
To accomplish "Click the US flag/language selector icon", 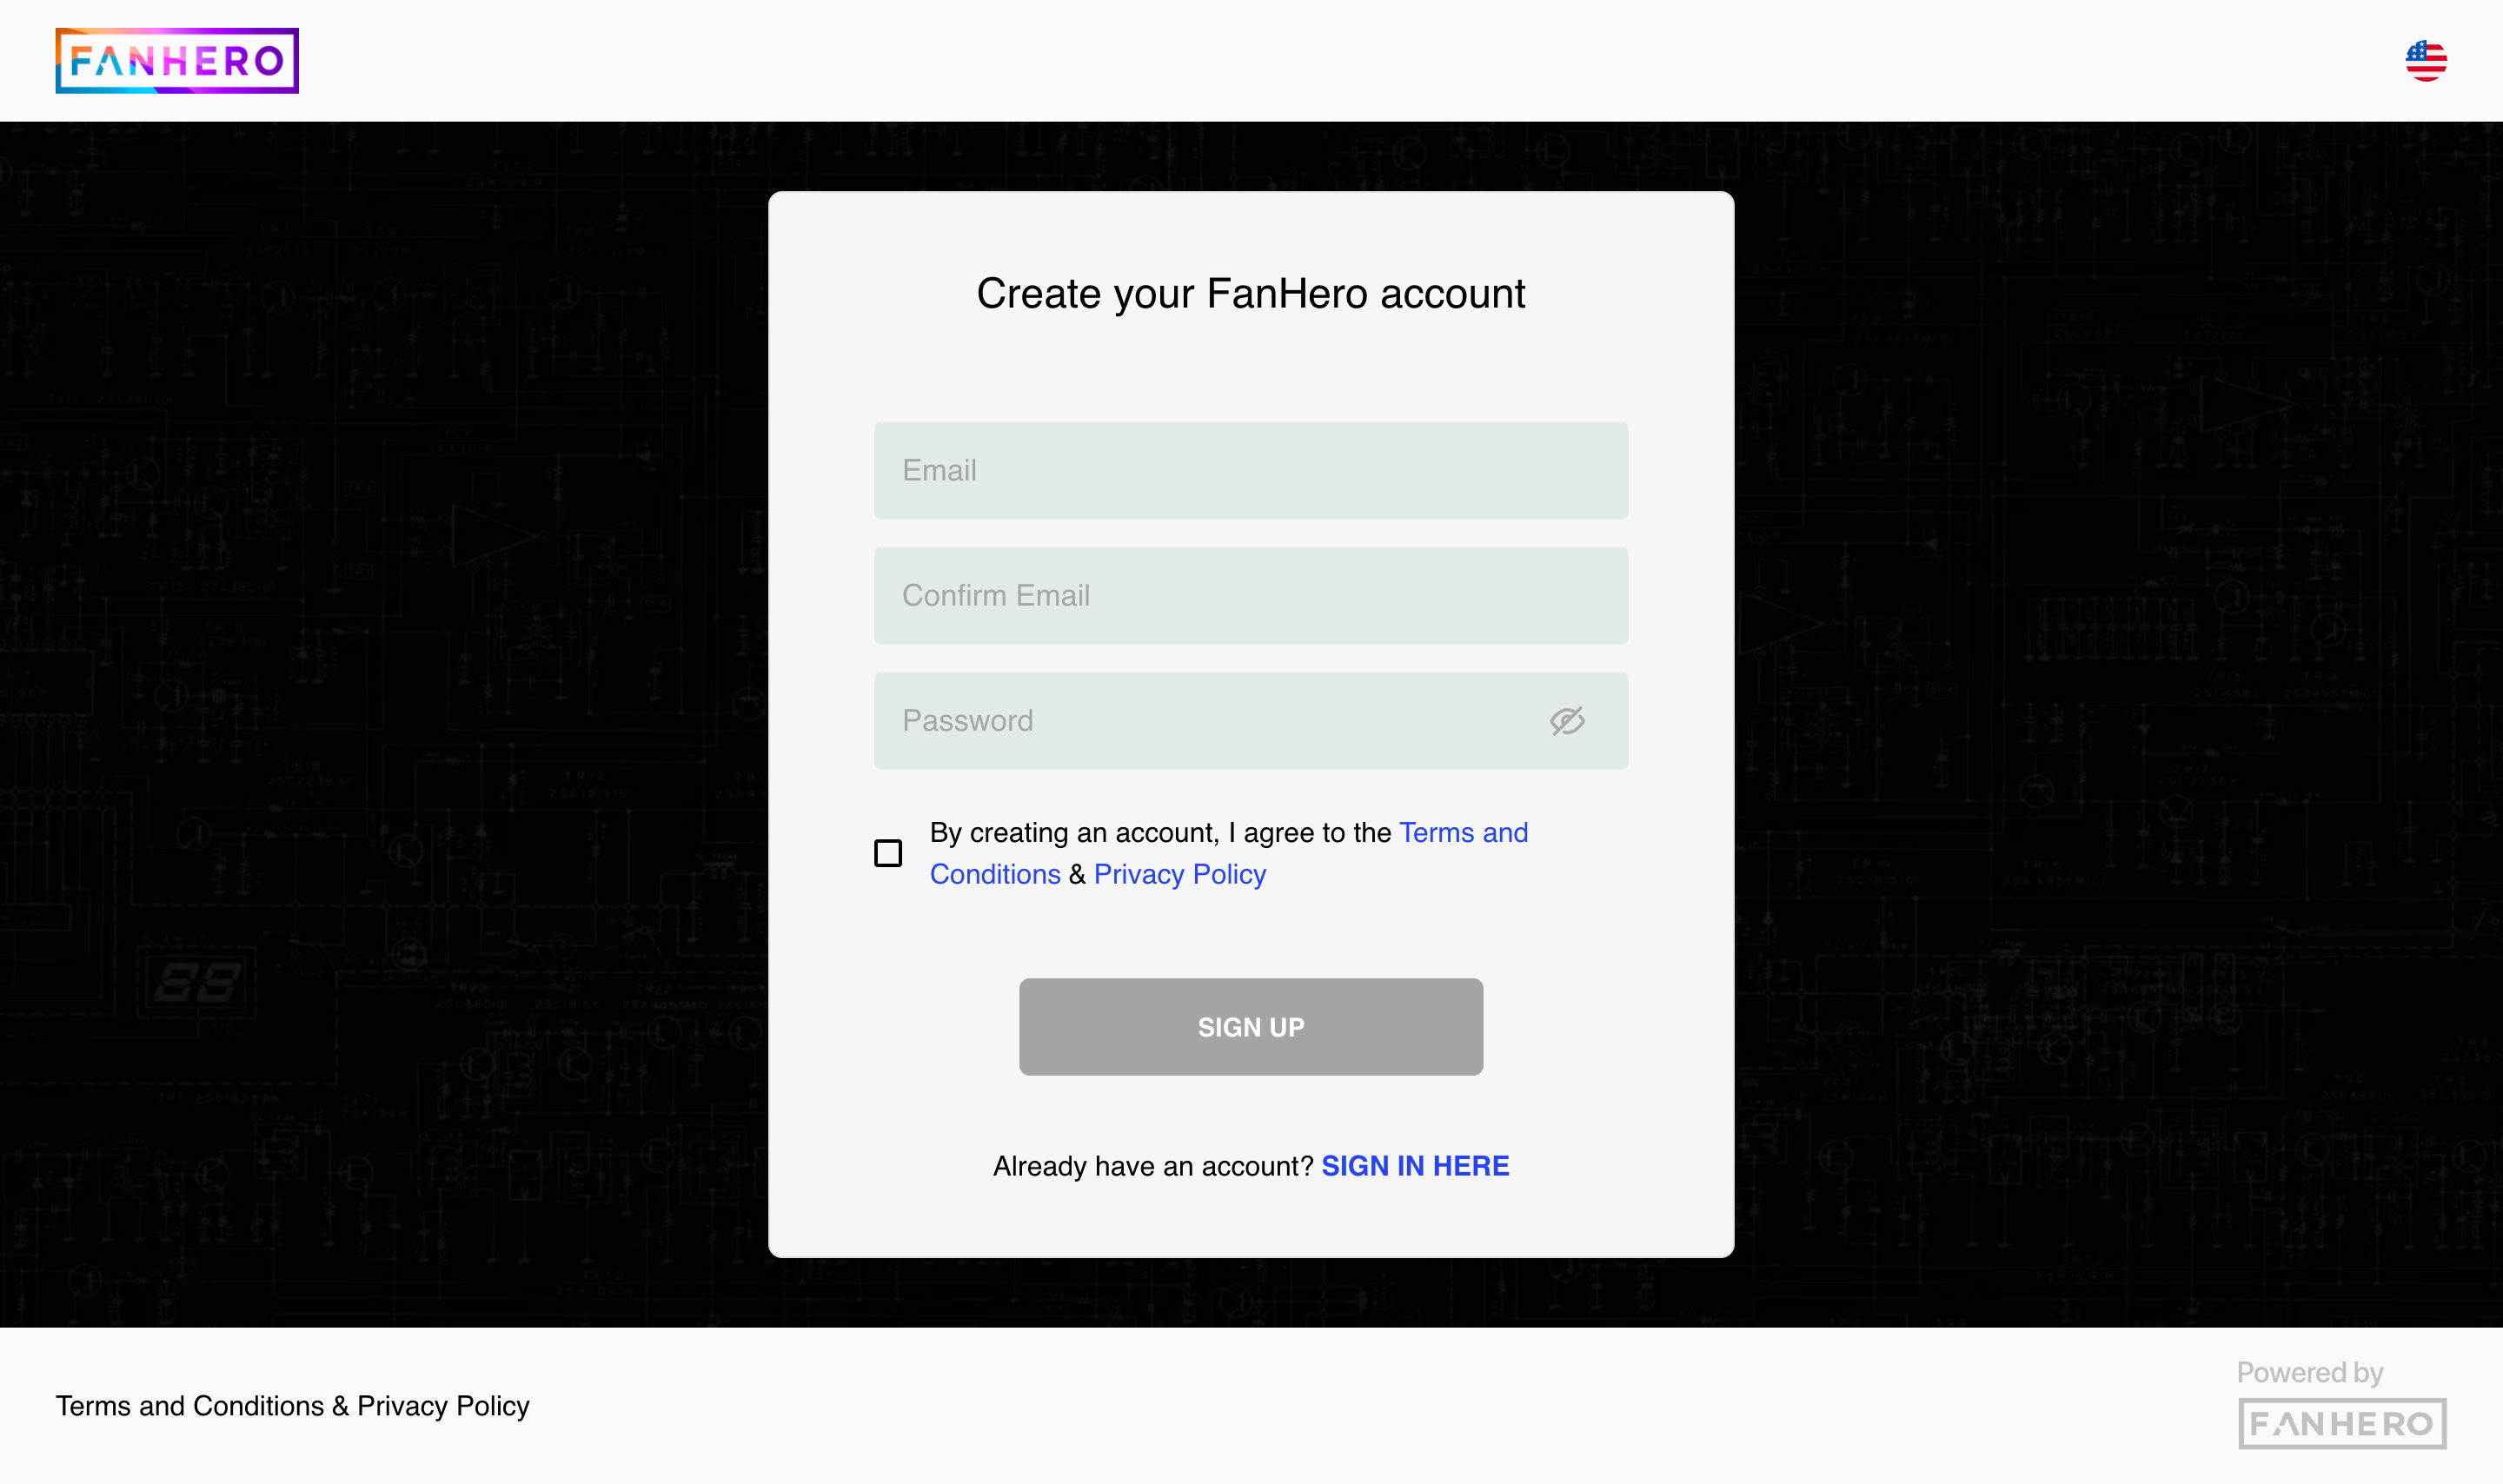I will (x=2427, y=60).
